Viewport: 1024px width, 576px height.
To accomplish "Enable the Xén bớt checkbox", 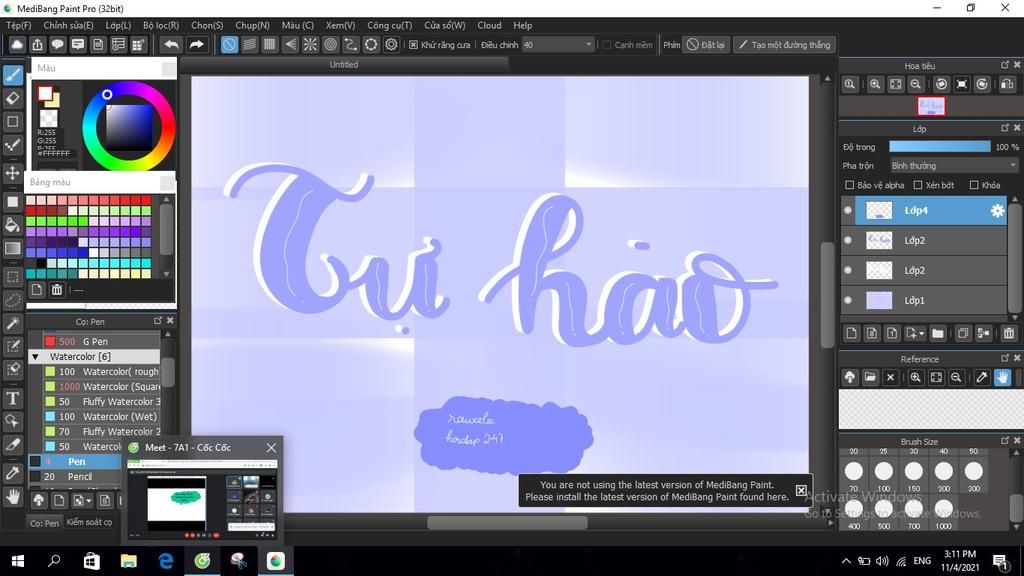I will click(918, 185).
